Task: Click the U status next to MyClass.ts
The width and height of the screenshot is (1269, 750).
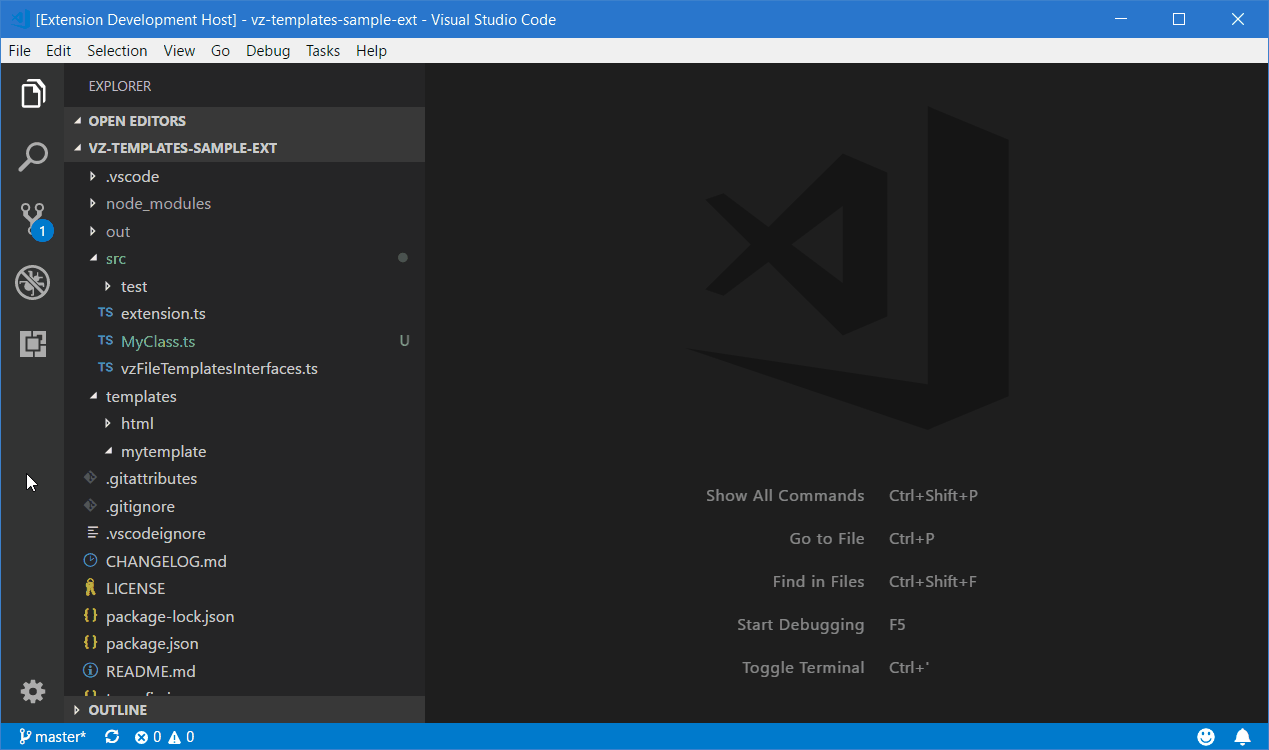Action: (x=404, y=341)
